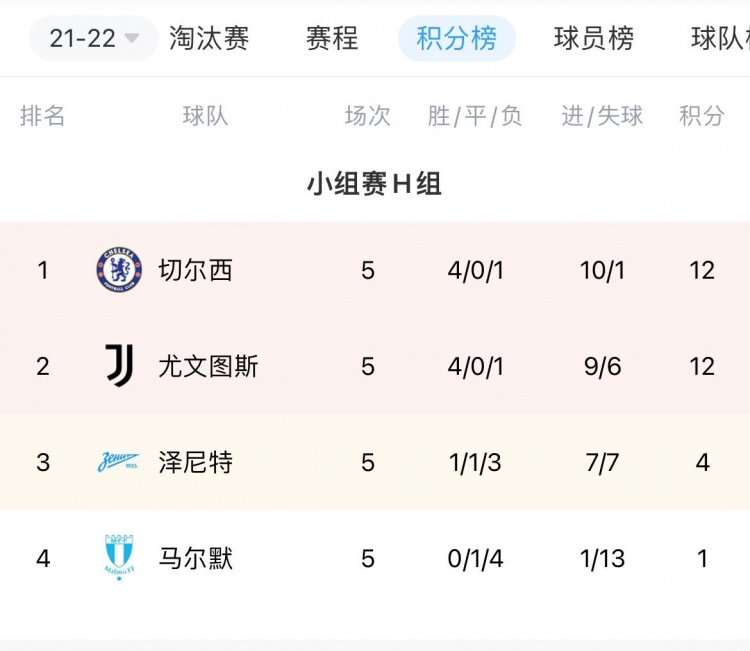Image resolution: width=750 pixels, height=651 pixels.
Task: Open the 马尔默 team name link
Action: (x=196, y=558)
